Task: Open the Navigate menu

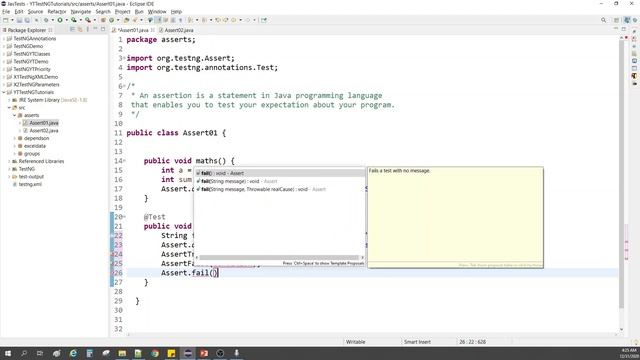Action: (81, 11)
